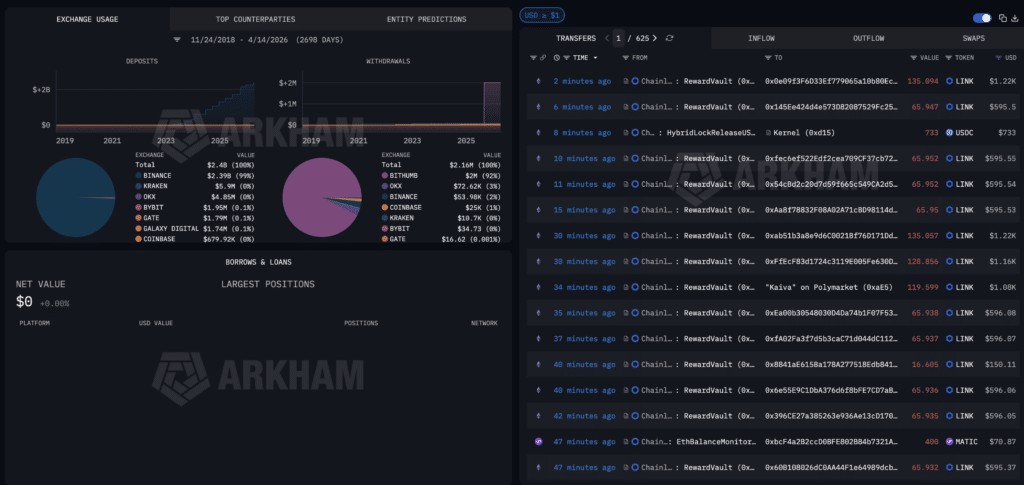Click address 0x8841aE615Ba178A277518Edb841...
Screen dimensions: 1024x485
click(832, 364)
